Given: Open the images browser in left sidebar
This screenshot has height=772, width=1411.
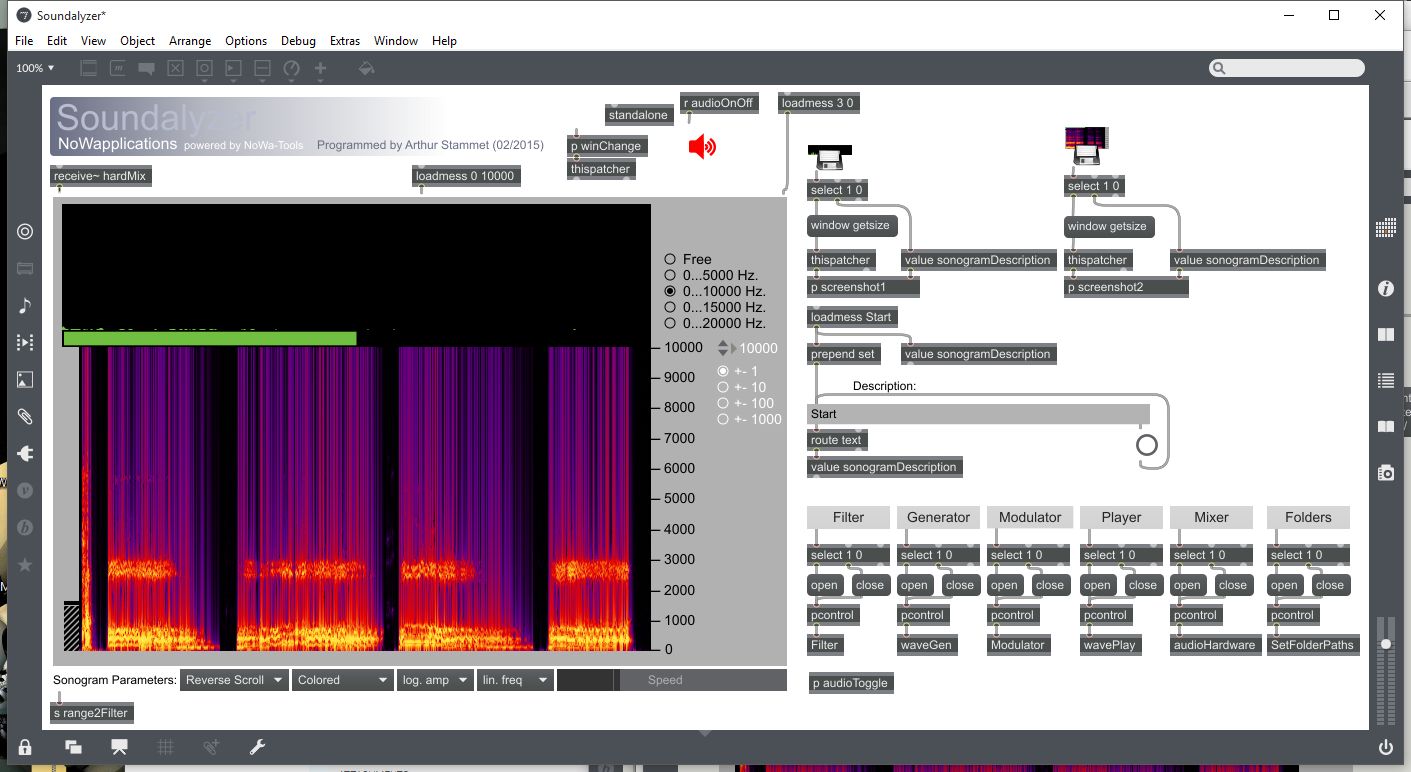Looking at the screenshot, I should 25,379.
